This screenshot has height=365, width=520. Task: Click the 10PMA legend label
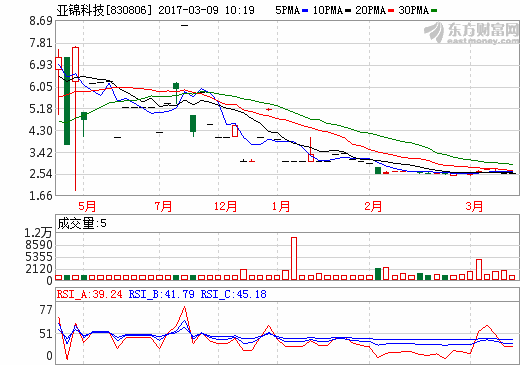[327, 10]
